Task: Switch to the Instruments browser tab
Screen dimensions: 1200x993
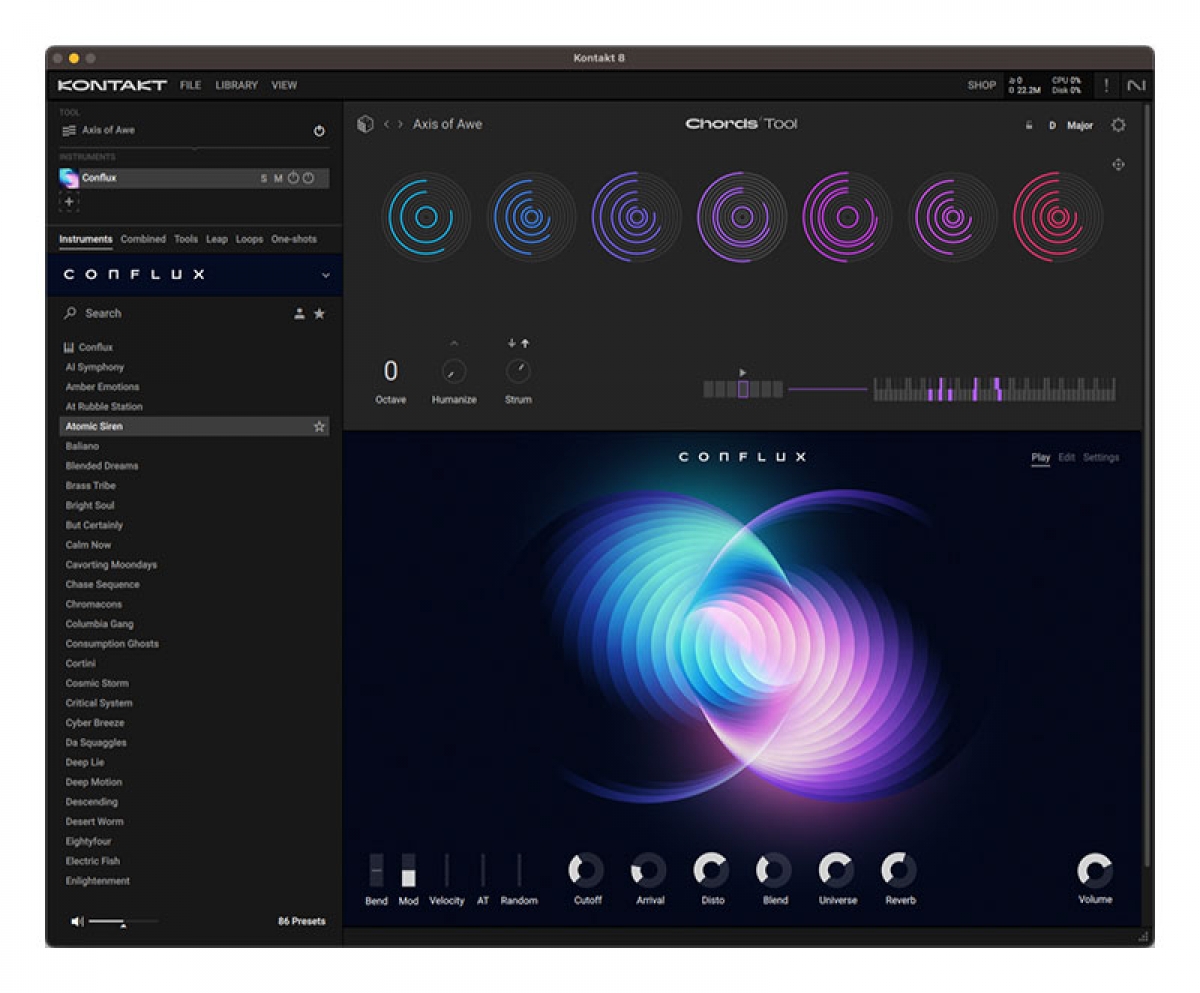Action: (x=86, y=239)
